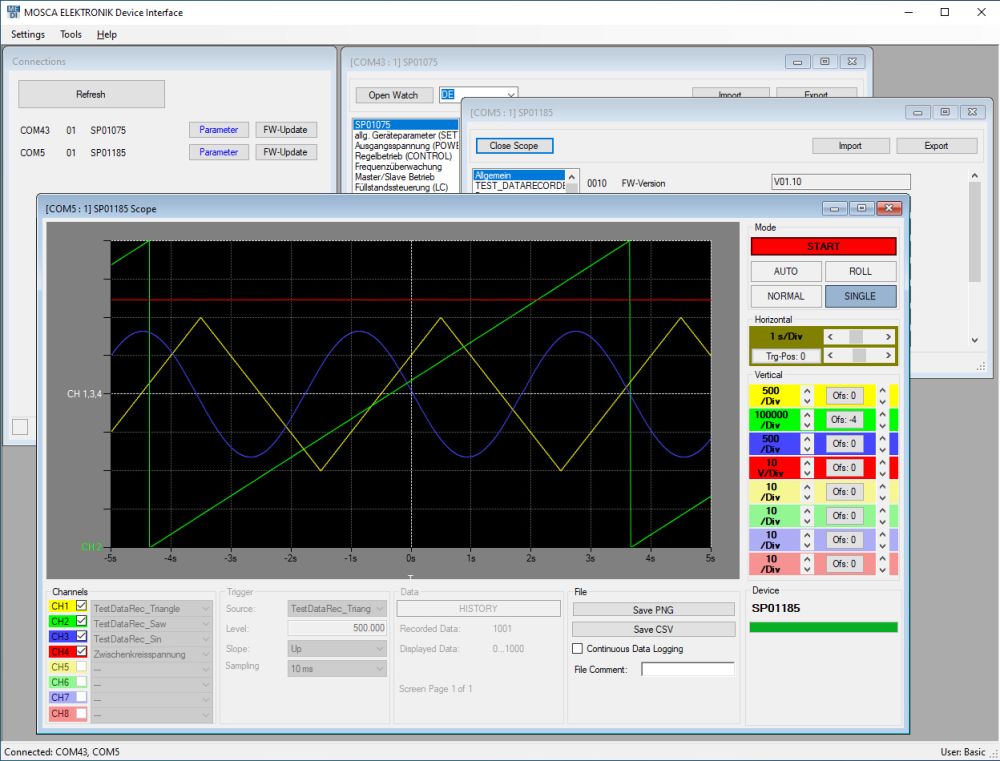Click Import in the SP01185 window
Screen dimensions: 1000x761
(x=850, y=145)
